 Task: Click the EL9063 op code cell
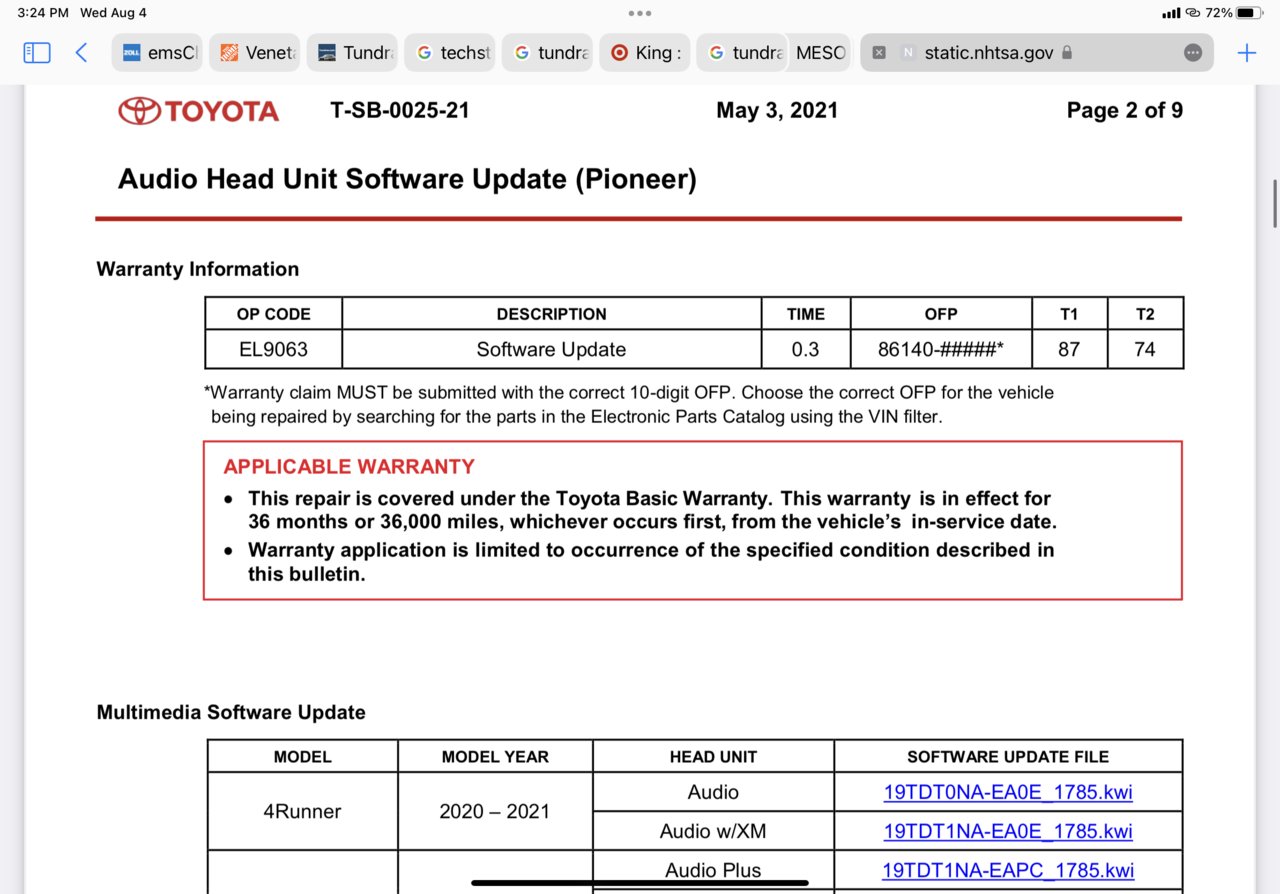tap(274, 350)
